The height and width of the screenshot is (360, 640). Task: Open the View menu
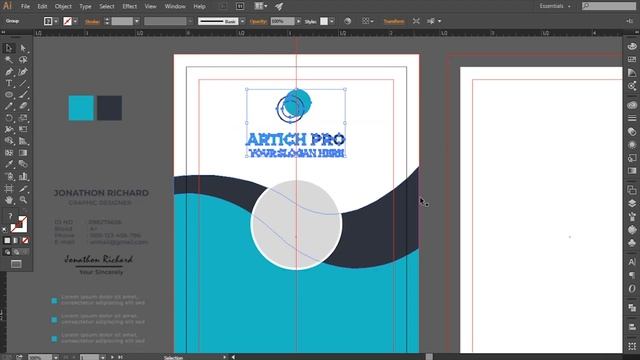tap(150, 6)
